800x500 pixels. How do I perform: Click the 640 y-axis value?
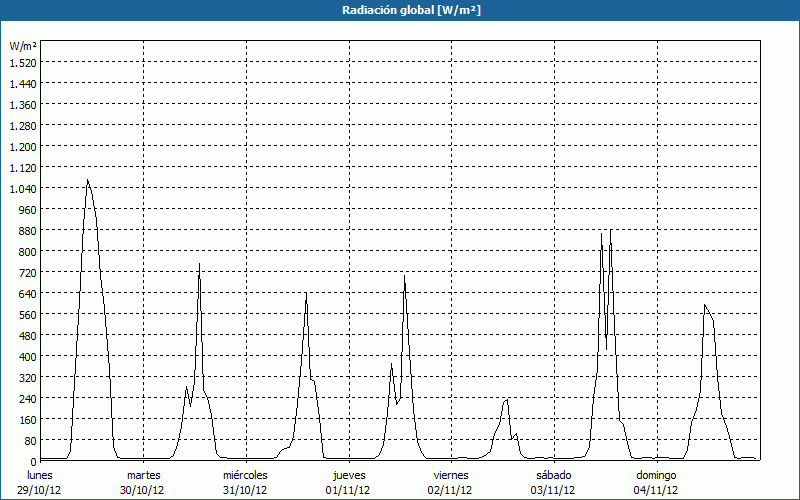[x=28, y=294]
